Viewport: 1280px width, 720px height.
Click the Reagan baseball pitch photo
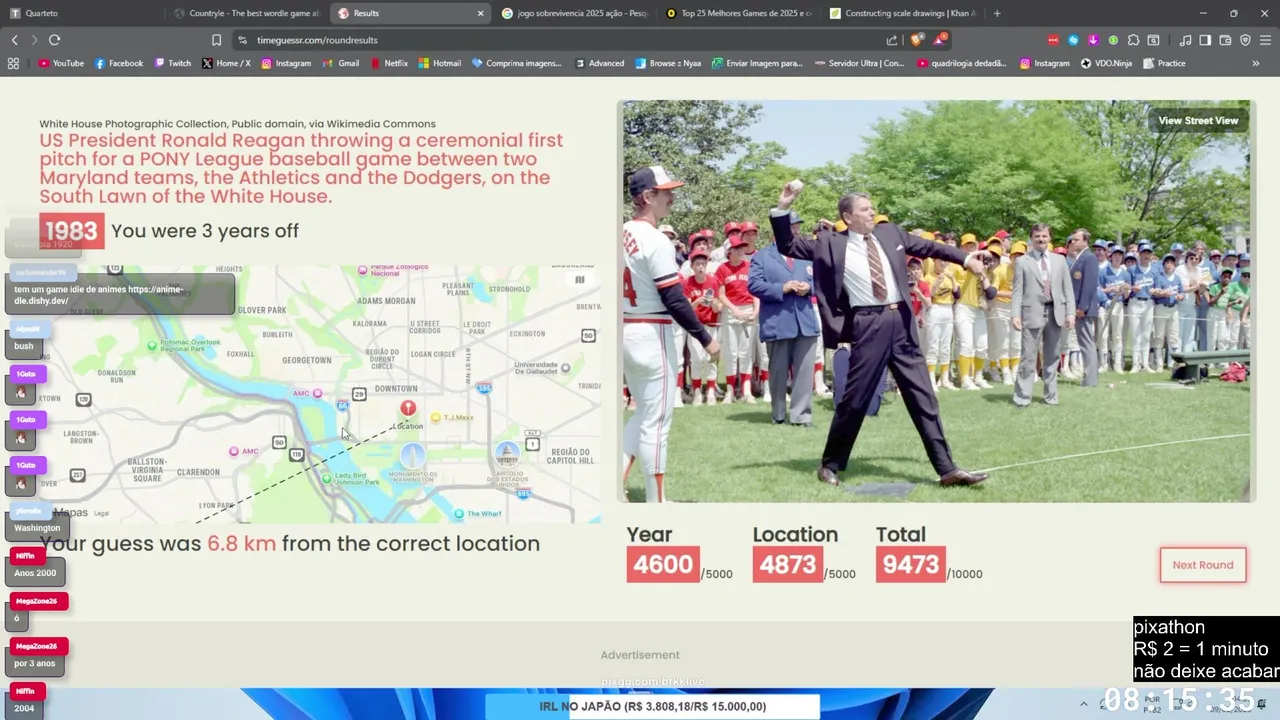click(936, 300)
